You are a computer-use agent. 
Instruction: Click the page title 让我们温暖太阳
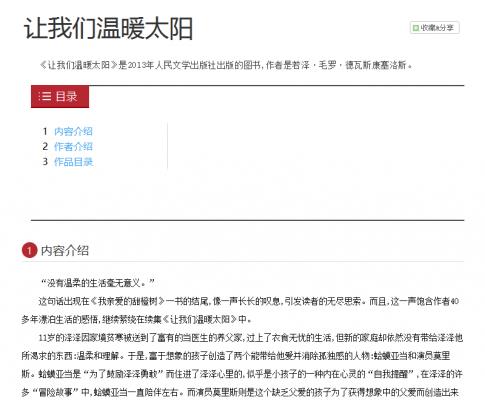[x=109, y=29]
